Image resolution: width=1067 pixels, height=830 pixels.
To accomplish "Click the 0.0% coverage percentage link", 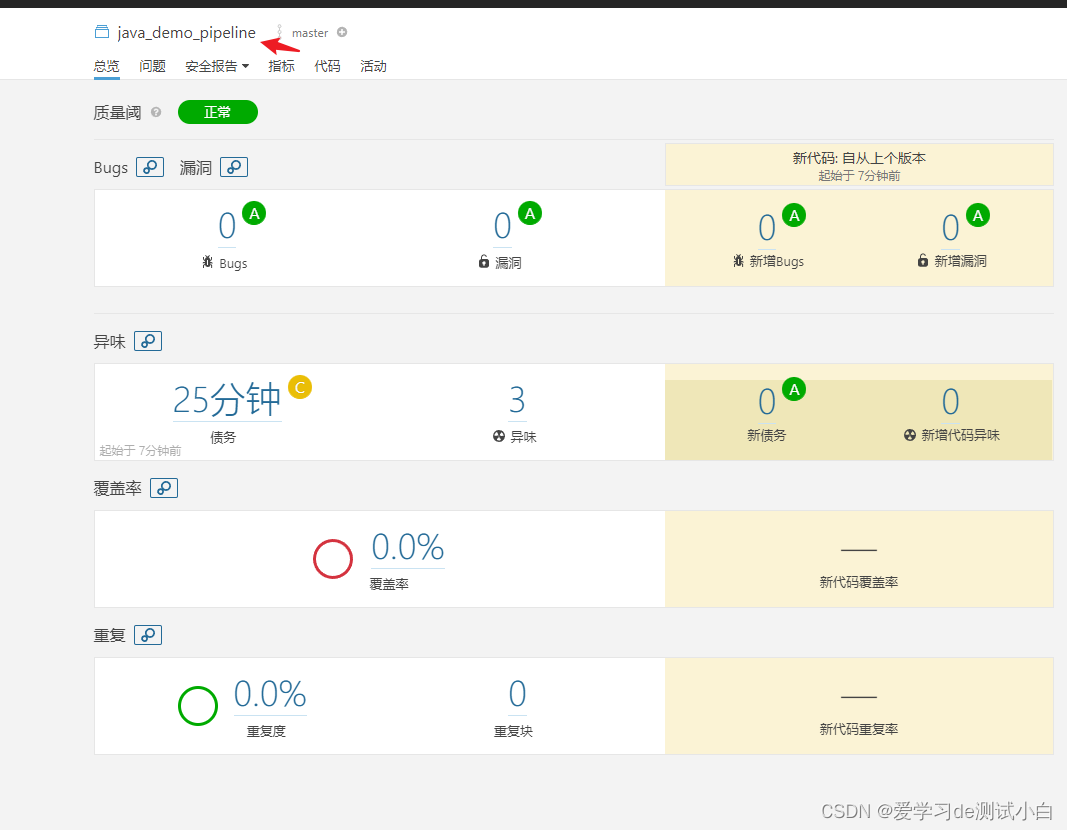I will click(x=407, y=547).
